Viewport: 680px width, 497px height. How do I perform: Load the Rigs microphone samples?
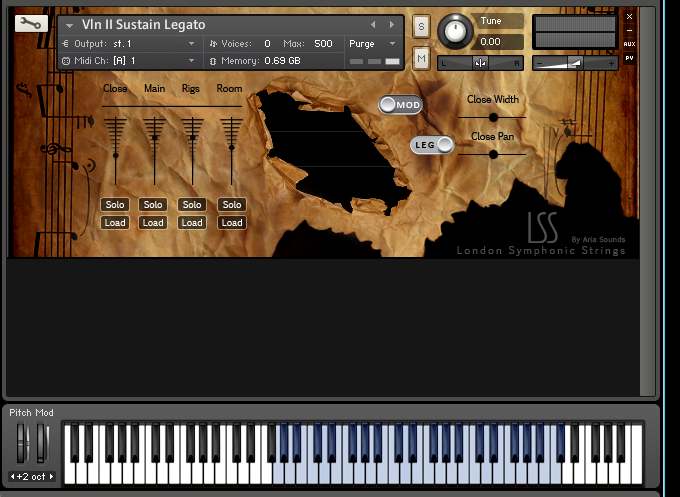pyautogui.click(x=192, y=223)
